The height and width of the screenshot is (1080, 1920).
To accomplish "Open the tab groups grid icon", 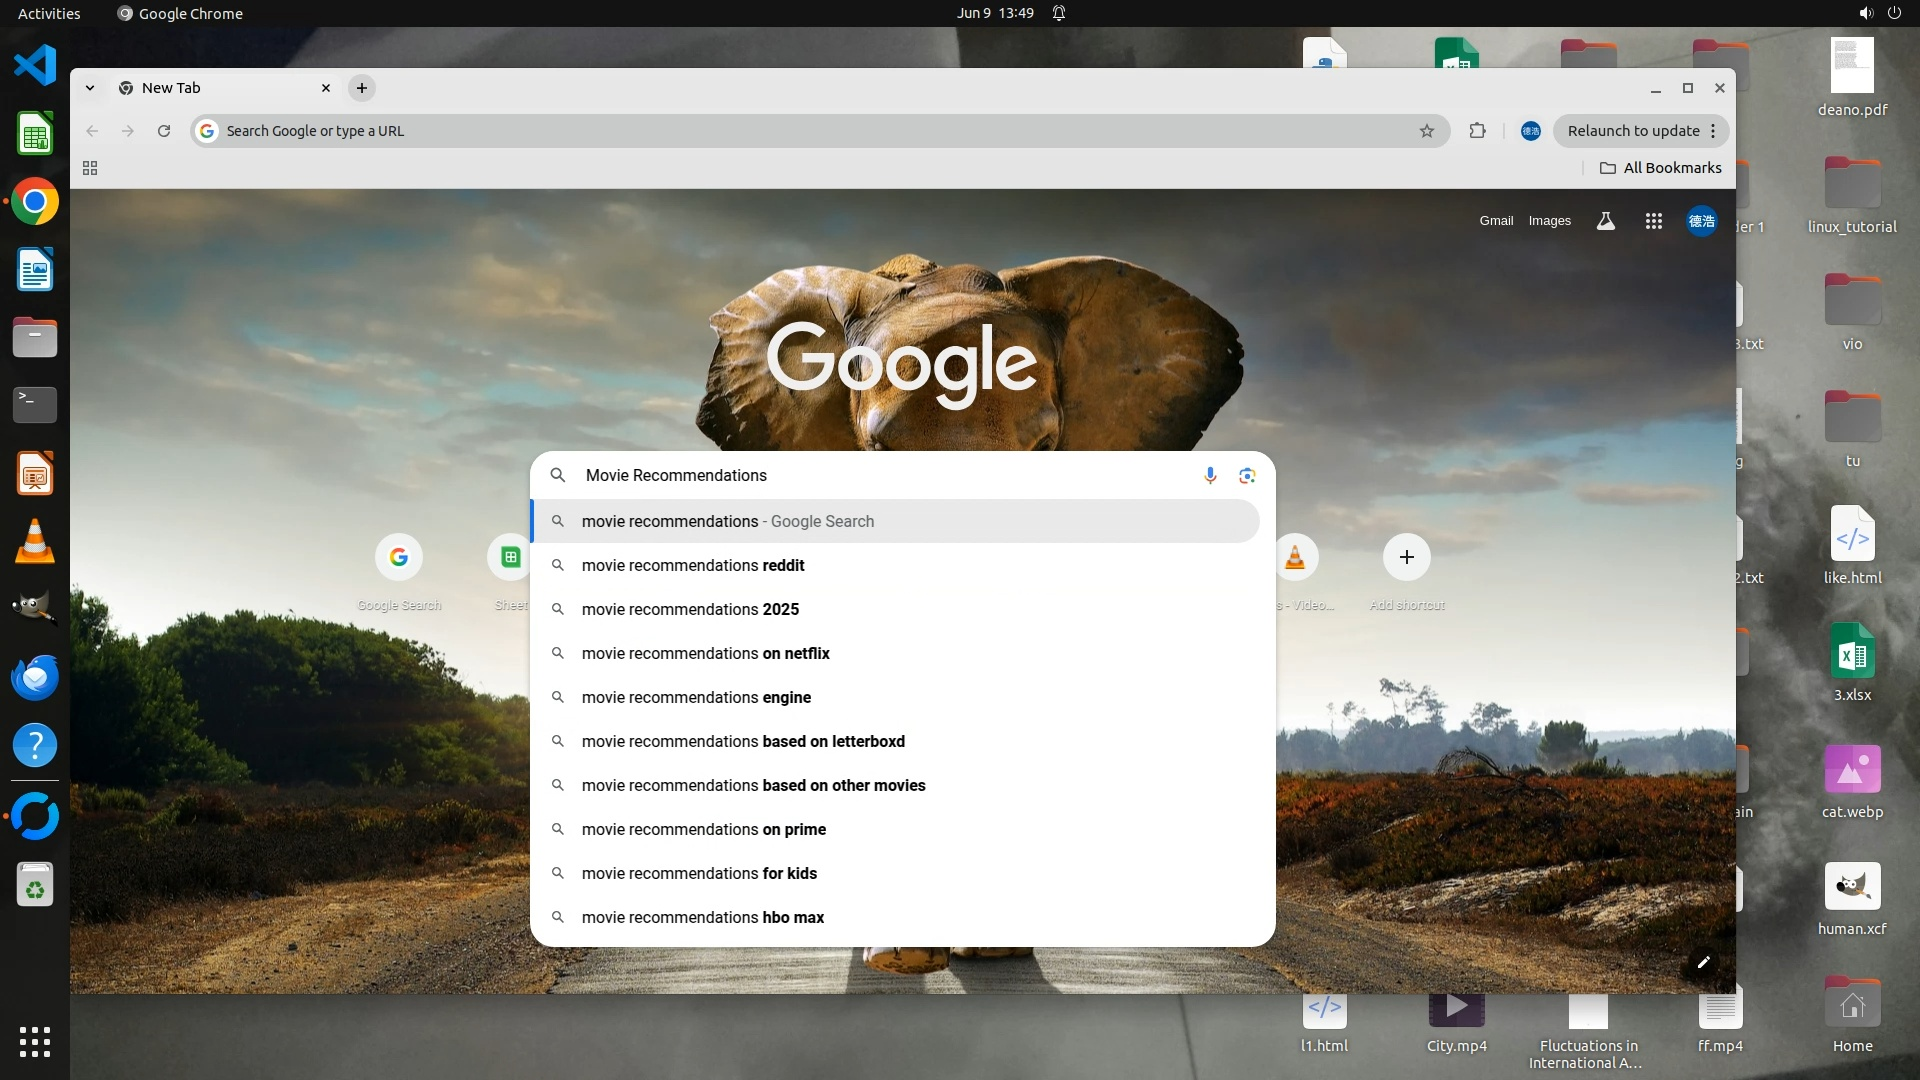I will point(90,168).
